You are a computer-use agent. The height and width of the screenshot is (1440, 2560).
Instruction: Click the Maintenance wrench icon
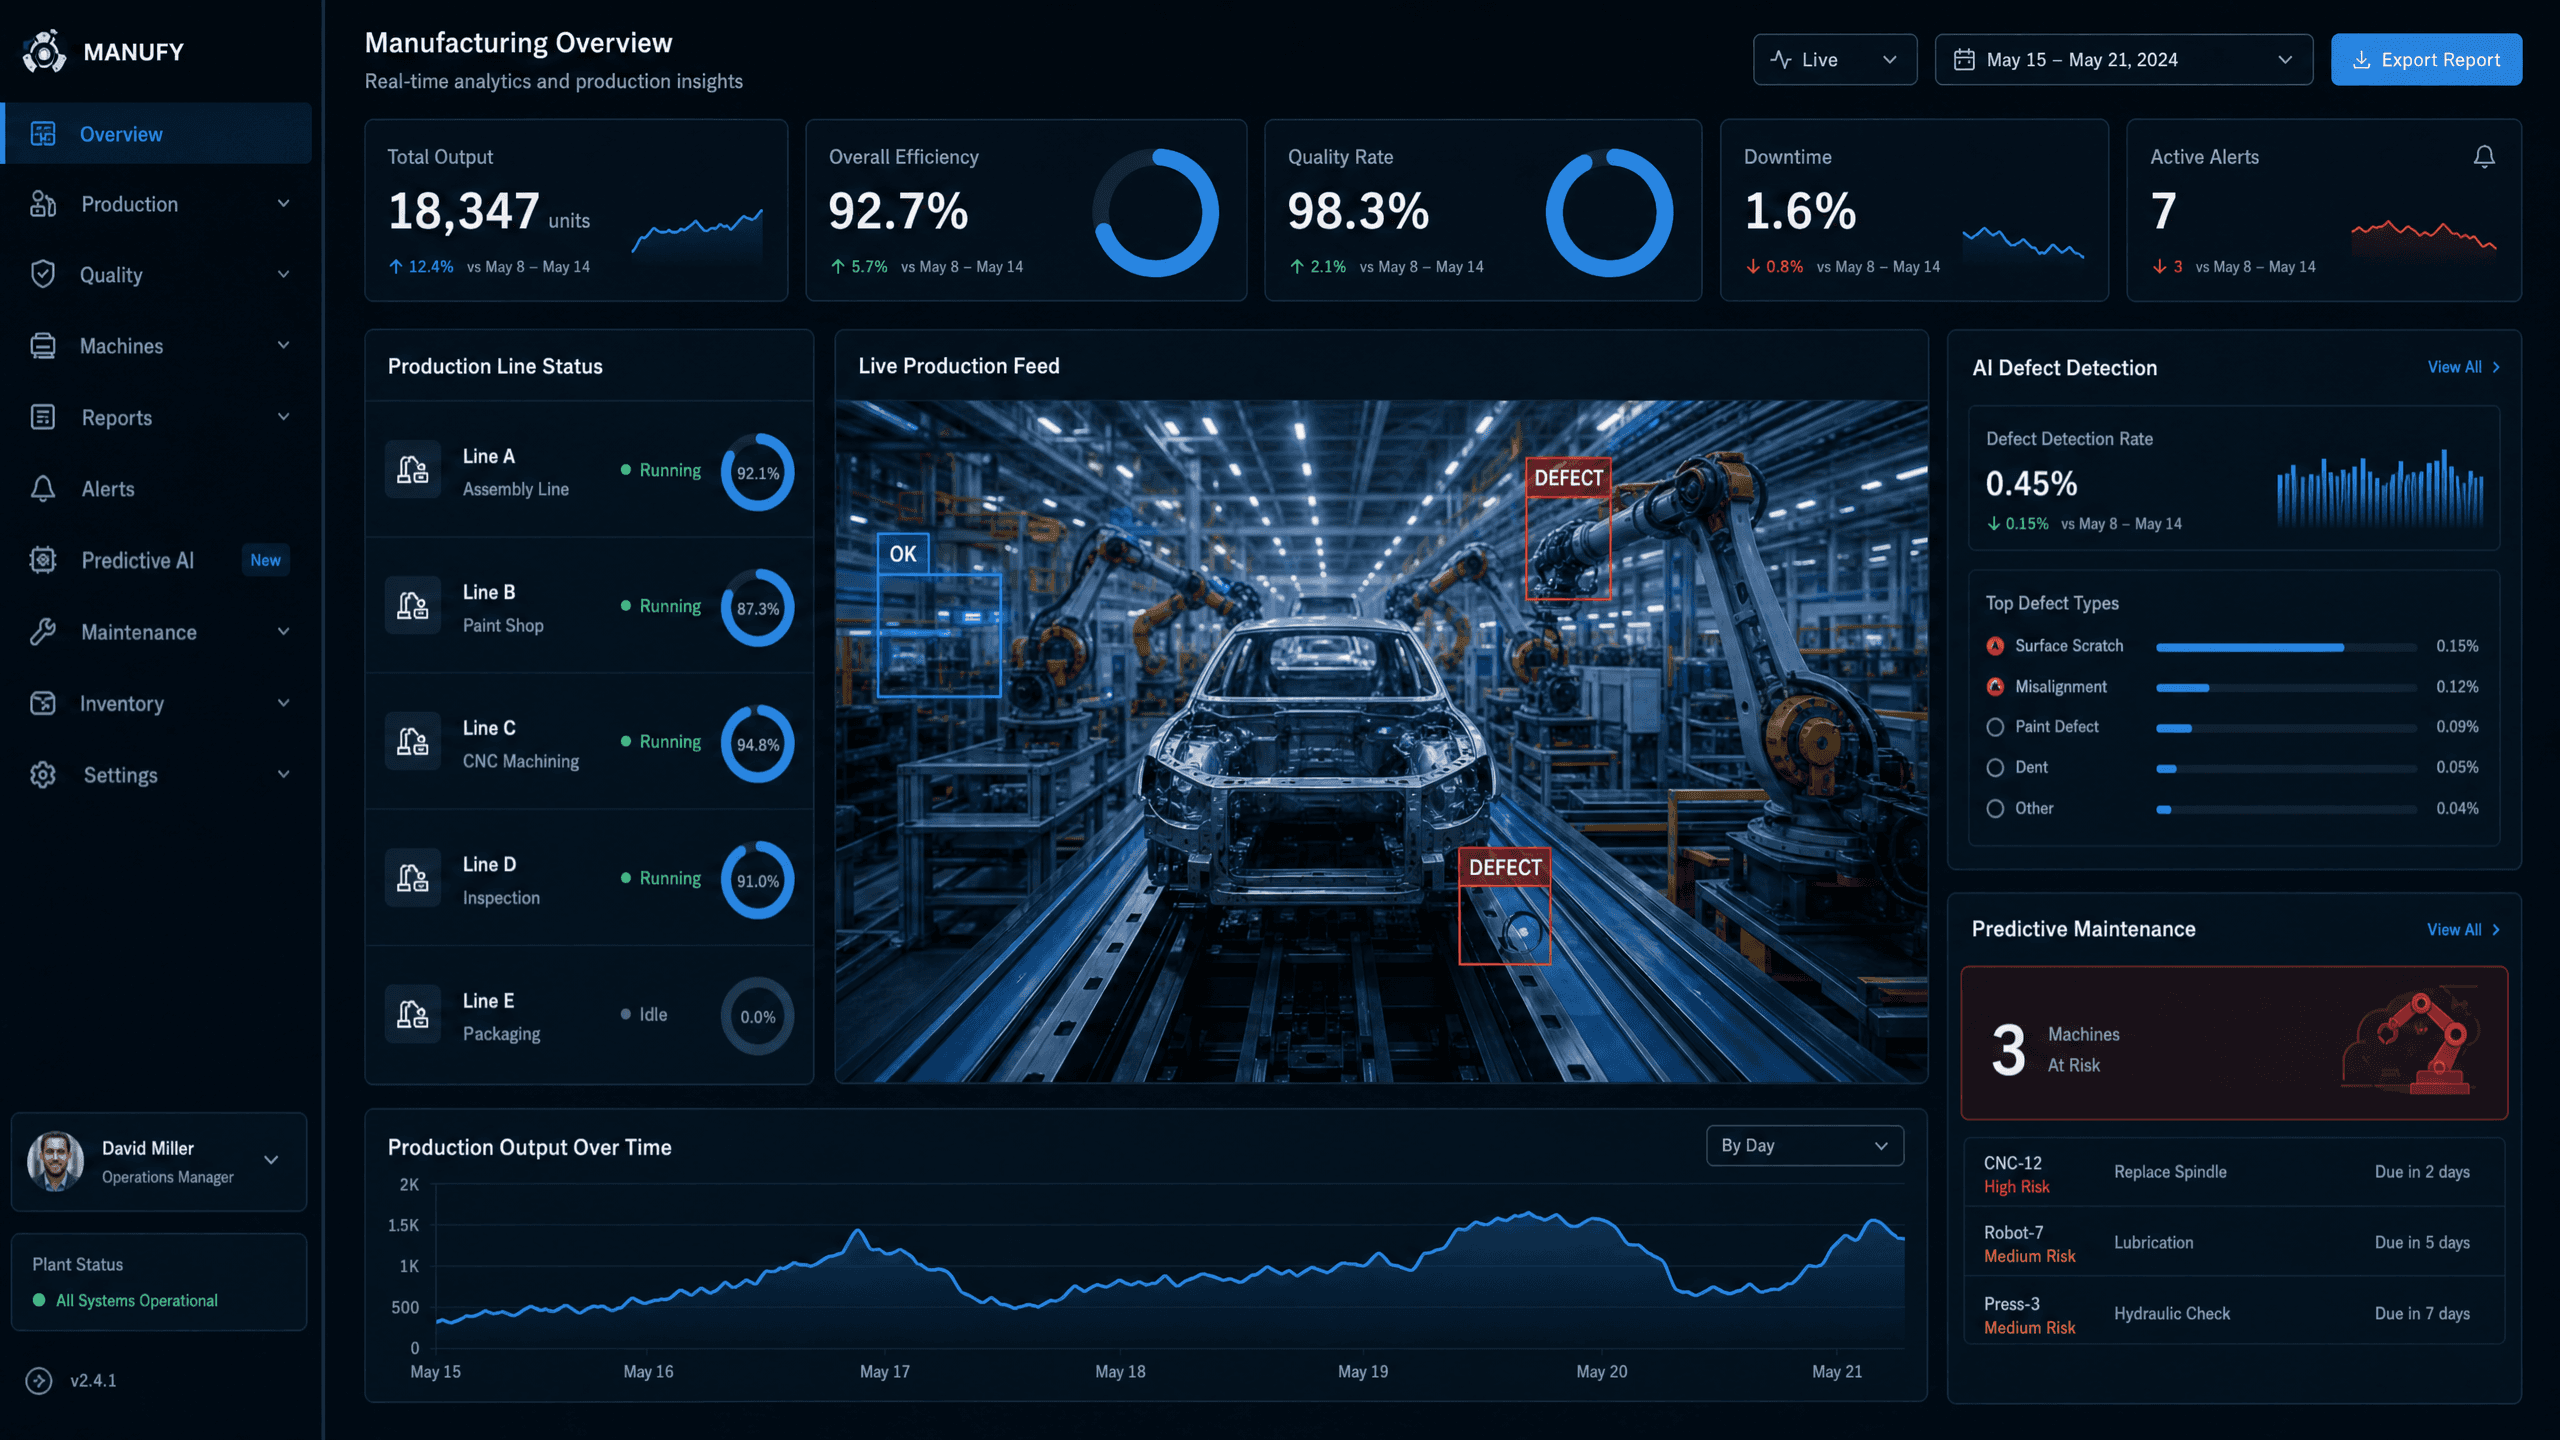coord(43,632)
